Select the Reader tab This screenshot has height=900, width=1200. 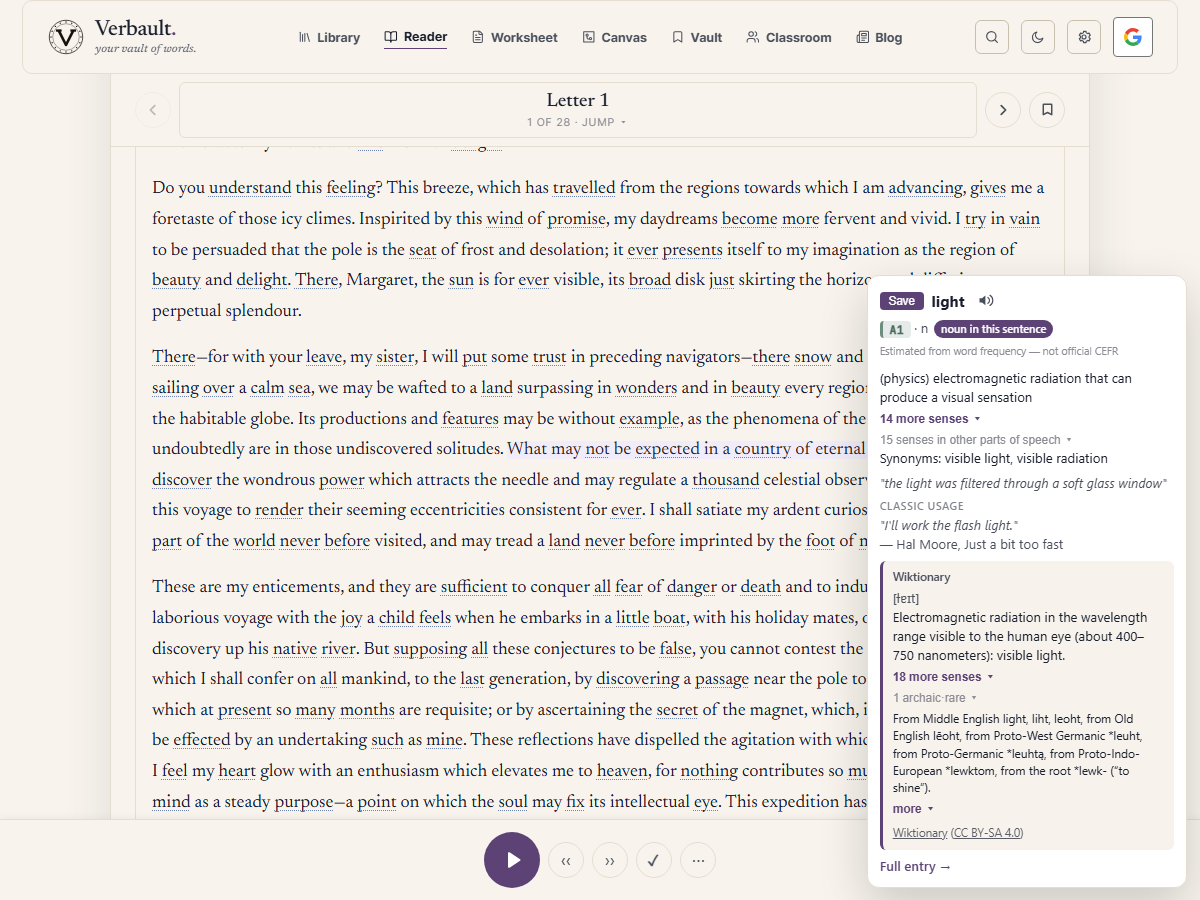click(416, 37)
